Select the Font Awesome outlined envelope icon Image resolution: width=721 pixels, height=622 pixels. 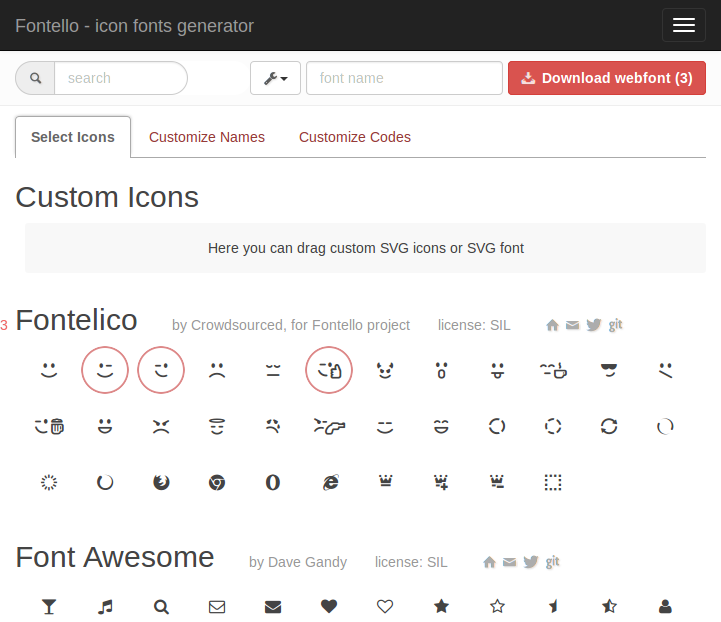(x=217, y=607)
